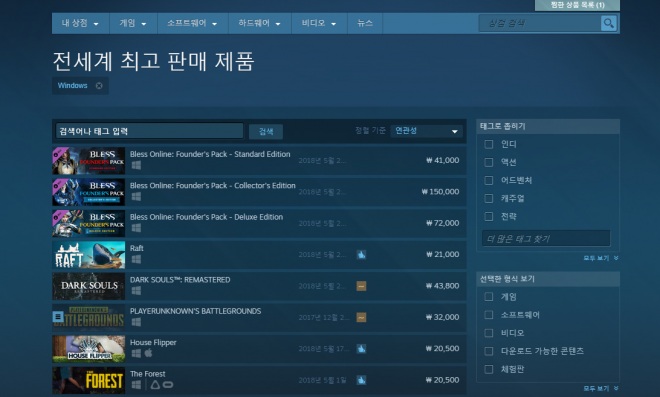Expand 모두 보기 under the type filters
660x397 pixels.
click(600, 388)
